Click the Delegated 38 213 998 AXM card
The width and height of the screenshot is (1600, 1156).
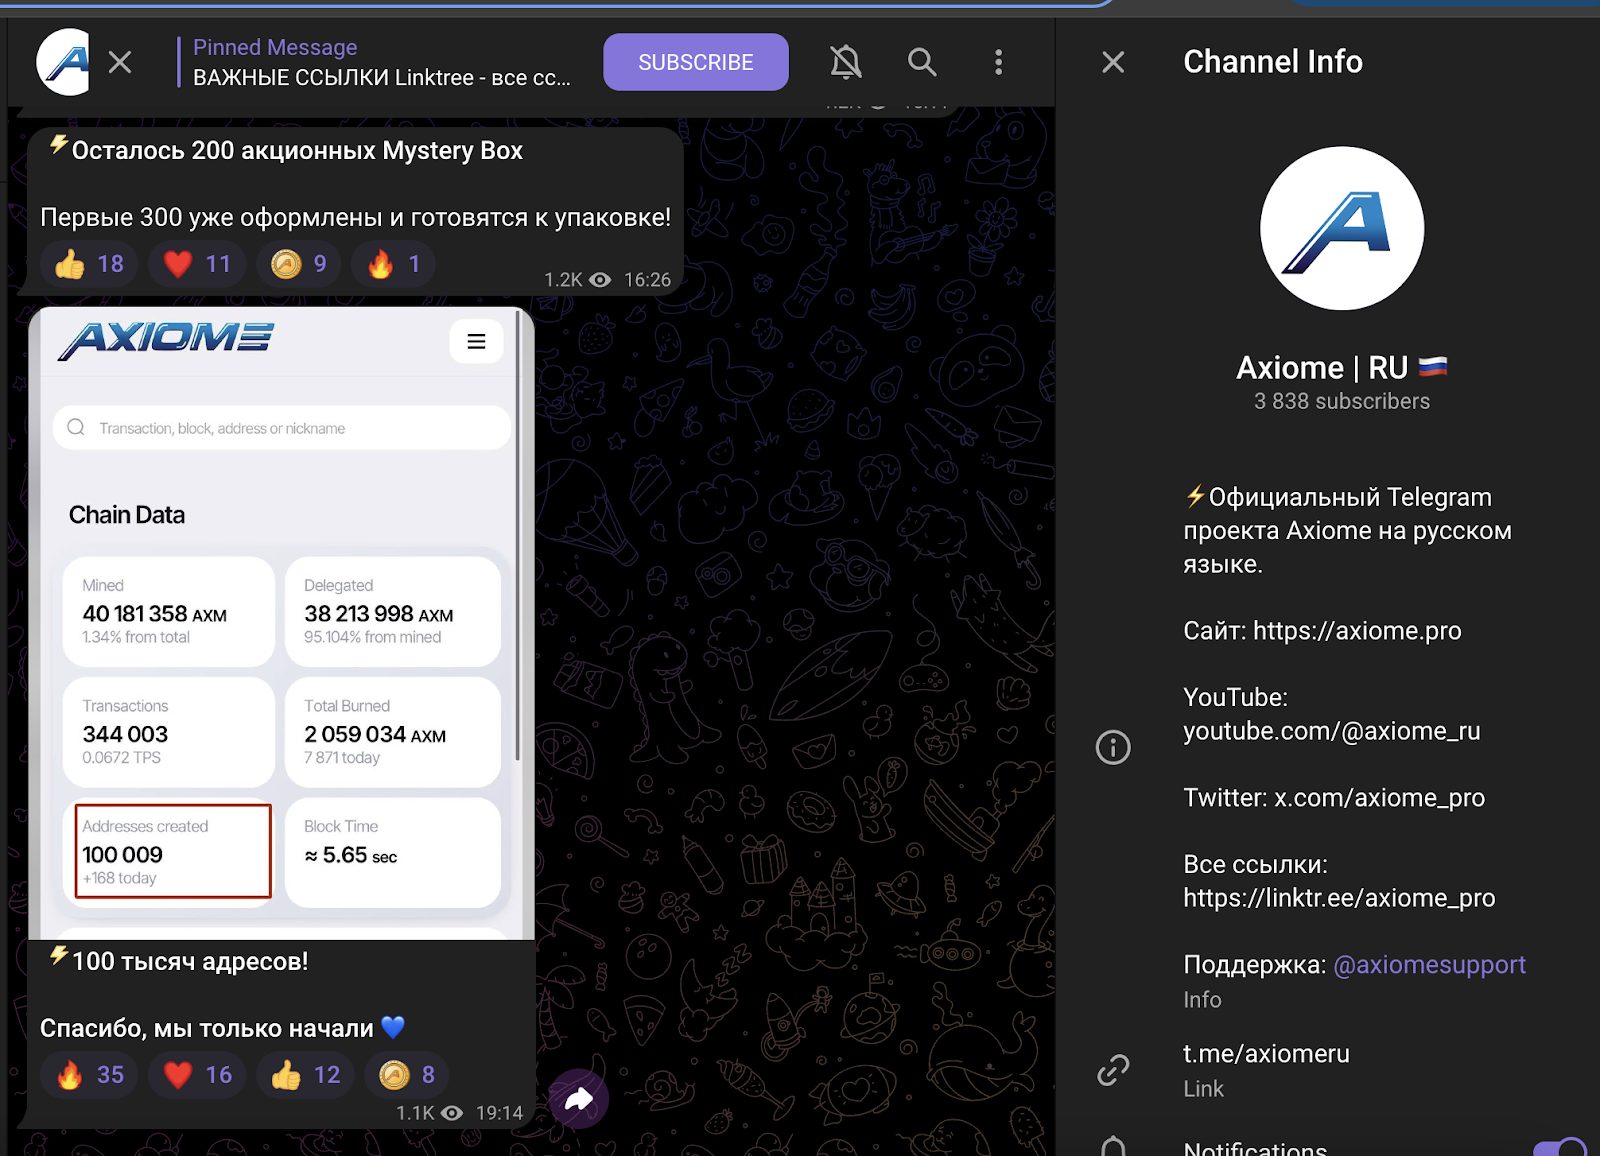[x=393, y=612]
